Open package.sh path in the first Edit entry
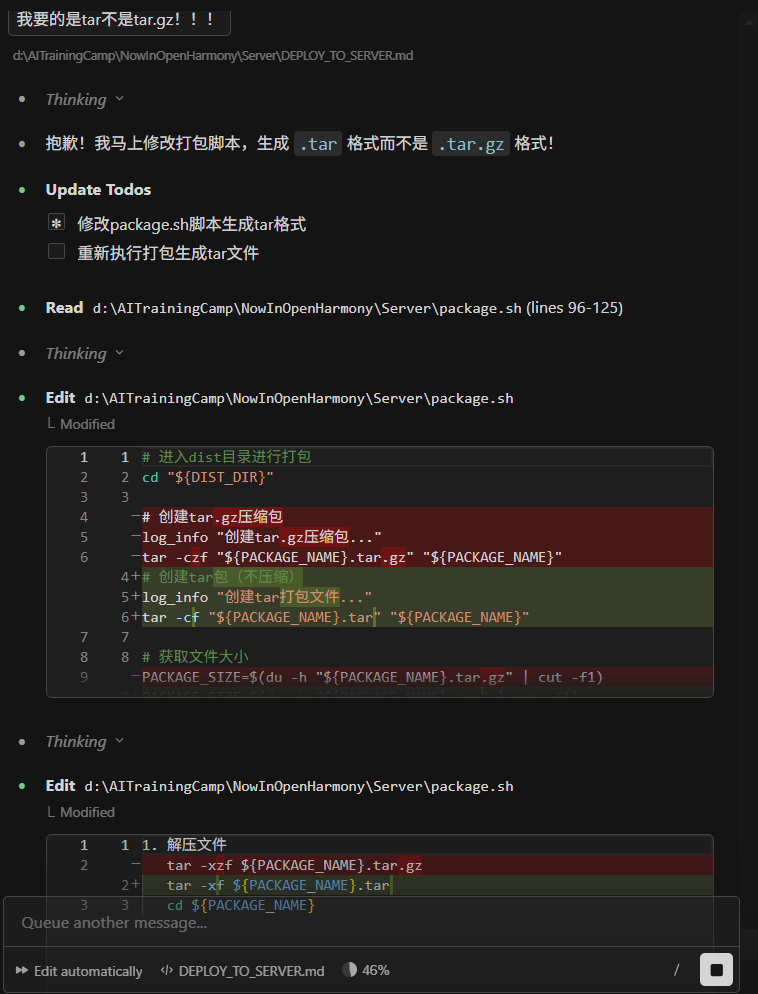Screen dimensions: 758x994 tap(298, 398)
